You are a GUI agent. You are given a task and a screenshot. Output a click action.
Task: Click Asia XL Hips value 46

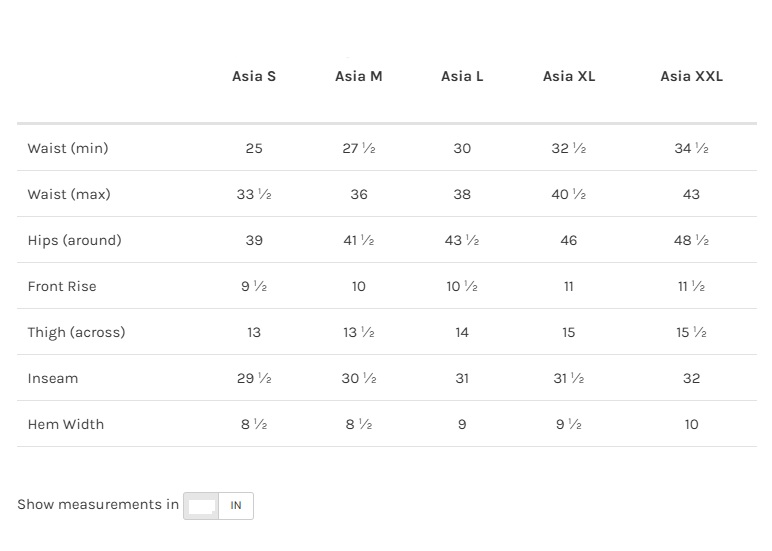point(569,240)
